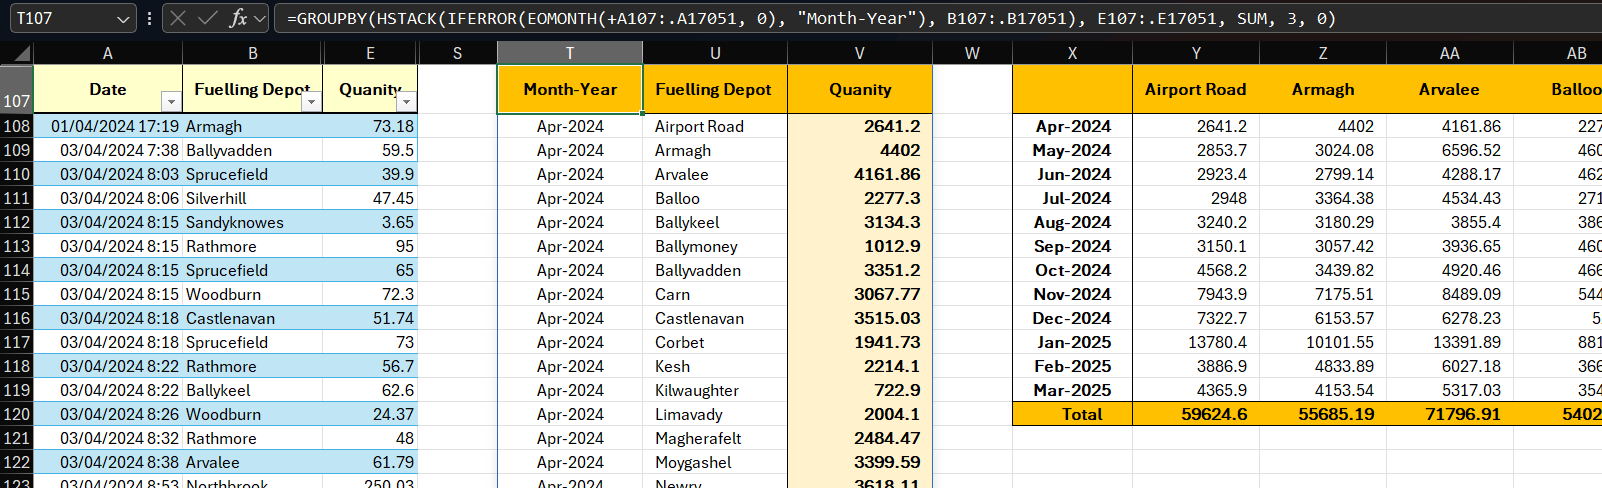
Task: Click the Armagh pivot column header
Action: pyautogui.click(x=1323, y=89)
